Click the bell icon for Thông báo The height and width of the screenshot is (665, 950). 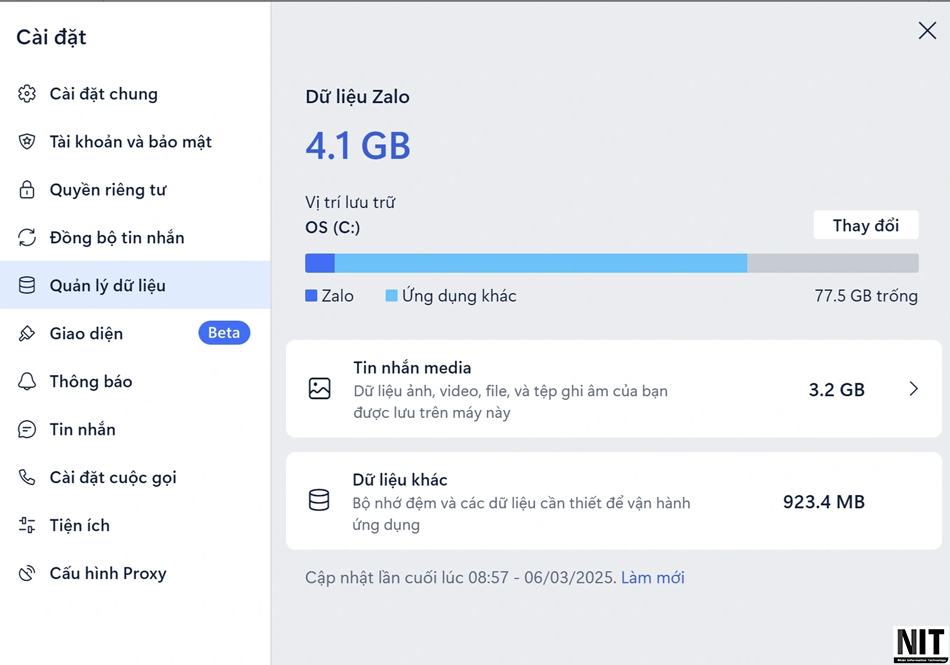[27, 381]
